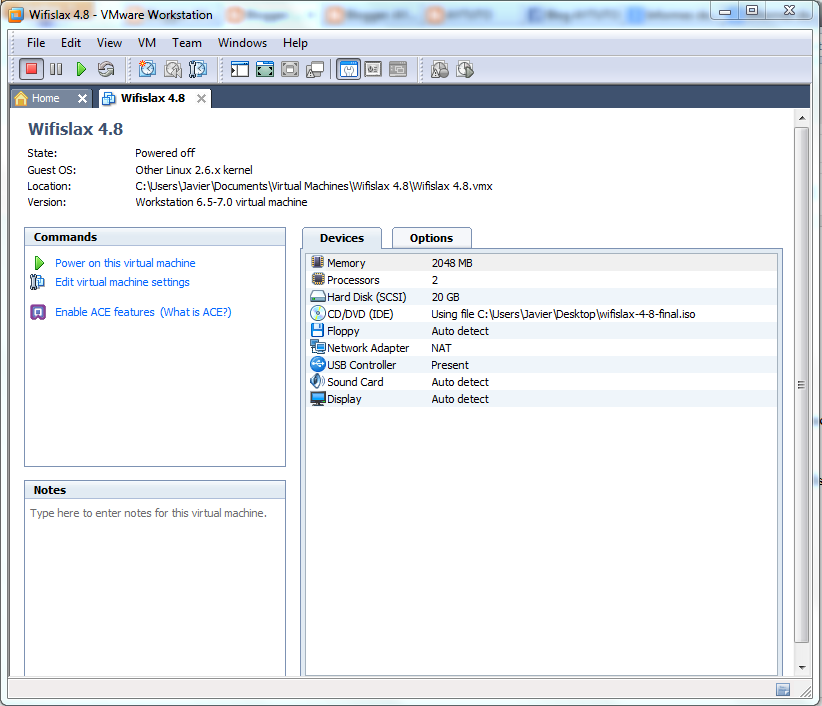Click the Full Screen toolbar icon
Image resolution: width=822 pixels, height=706 pixels.
point(265,69)
